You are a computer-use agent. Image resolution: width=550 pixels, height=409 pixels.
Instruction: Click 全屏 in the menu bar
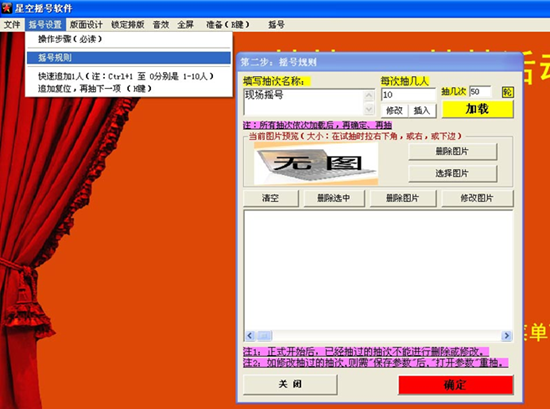click(x=186, y=25)
